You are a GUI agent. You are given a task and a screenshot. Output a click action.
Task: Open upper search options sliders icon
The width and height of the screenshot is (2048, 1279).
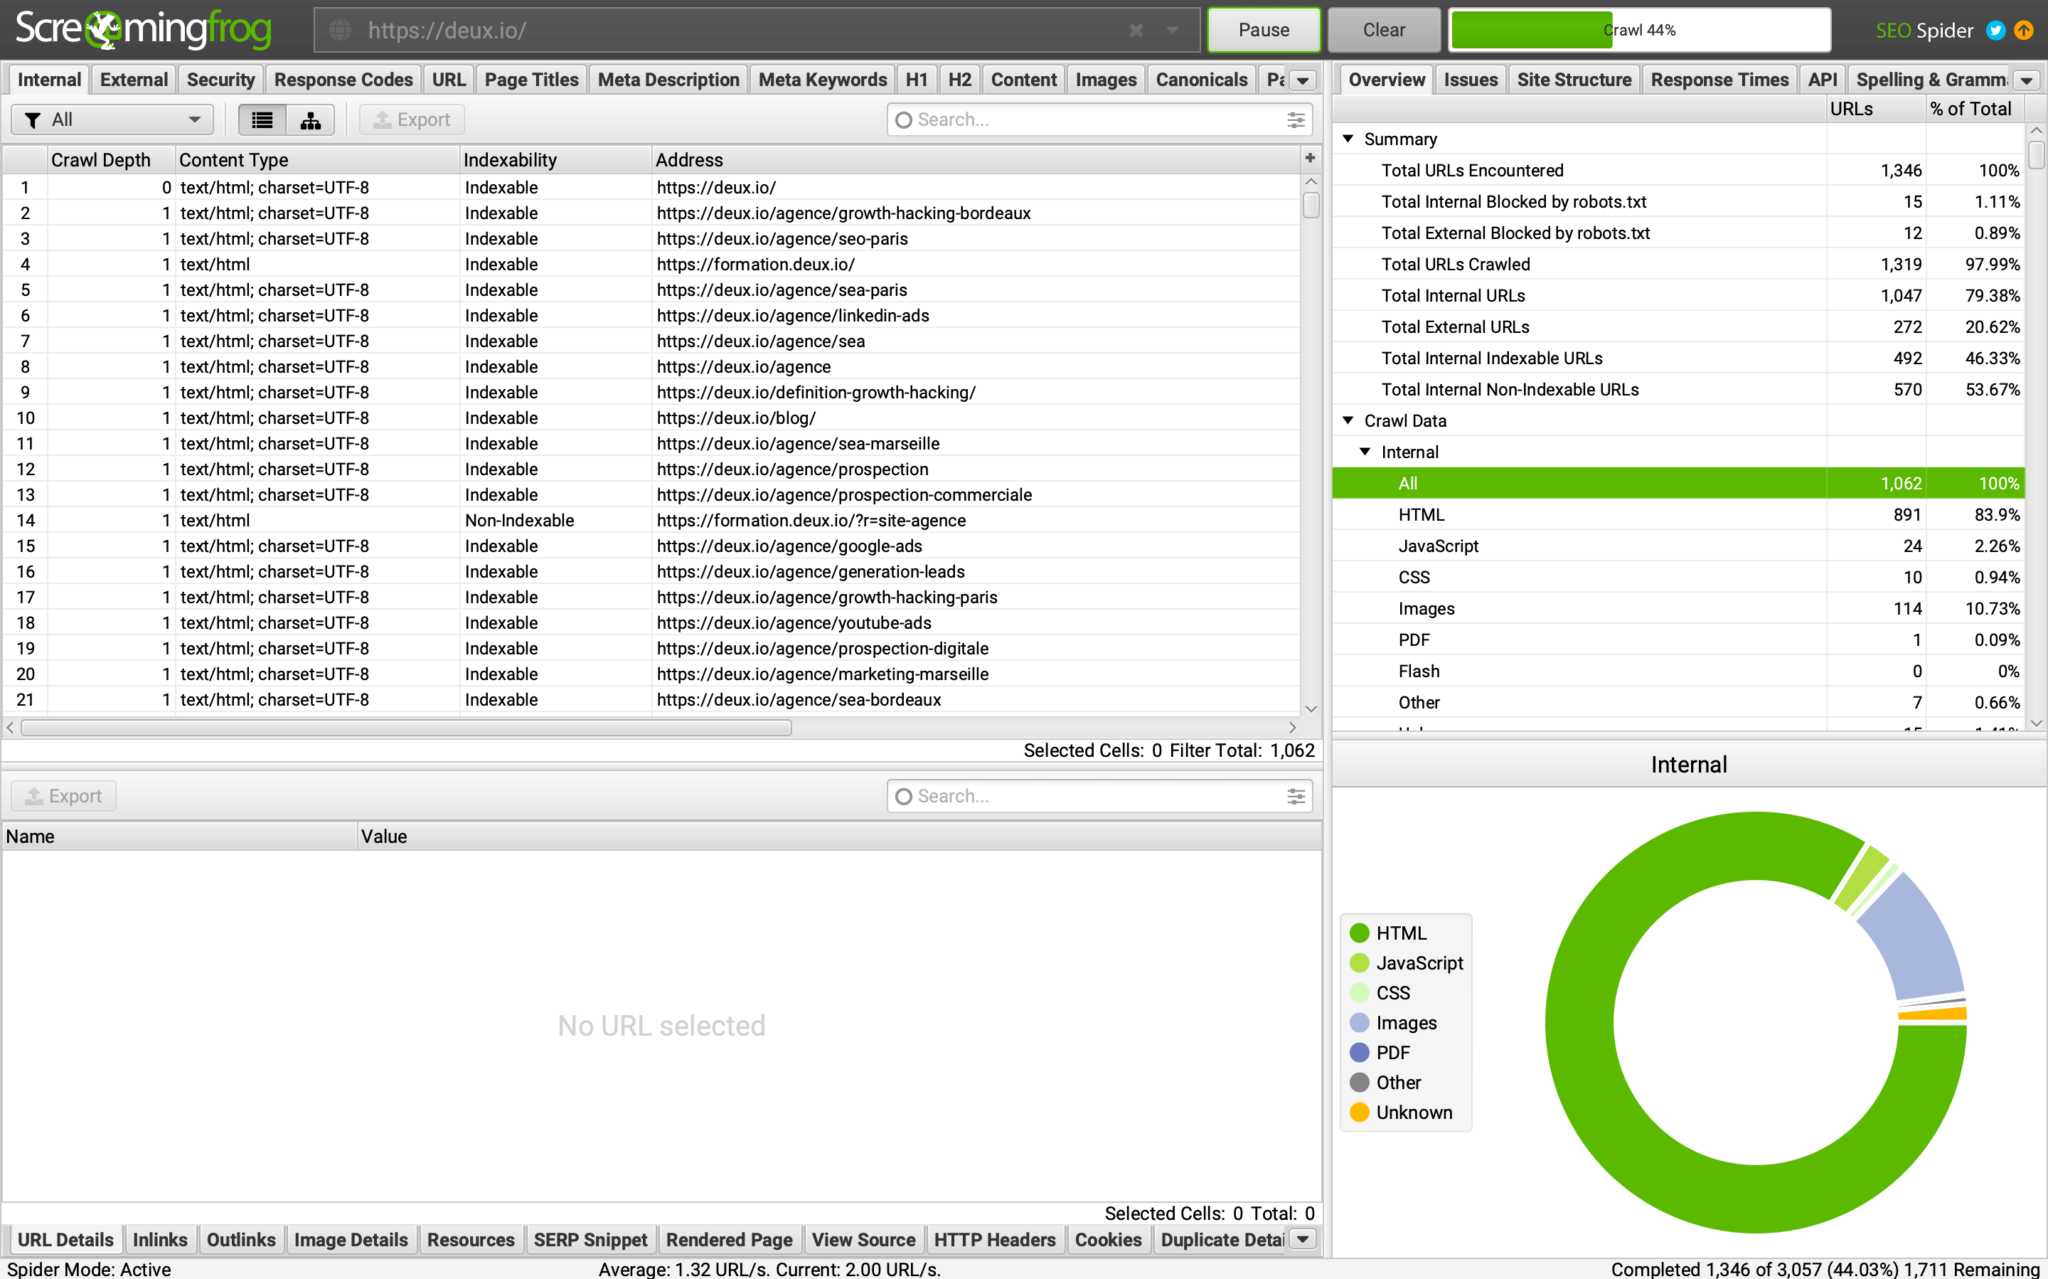[x=1296, y=120]
